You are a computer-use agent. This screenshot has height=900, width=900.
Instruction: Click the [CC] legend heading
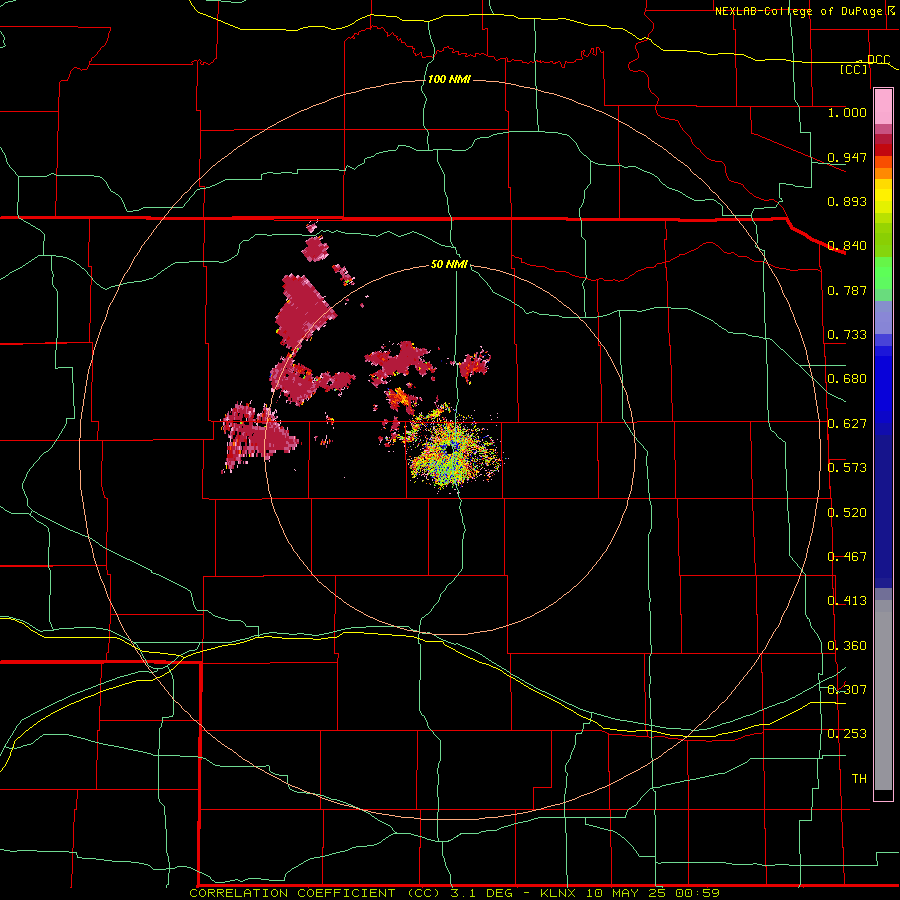tap(854, 69)
